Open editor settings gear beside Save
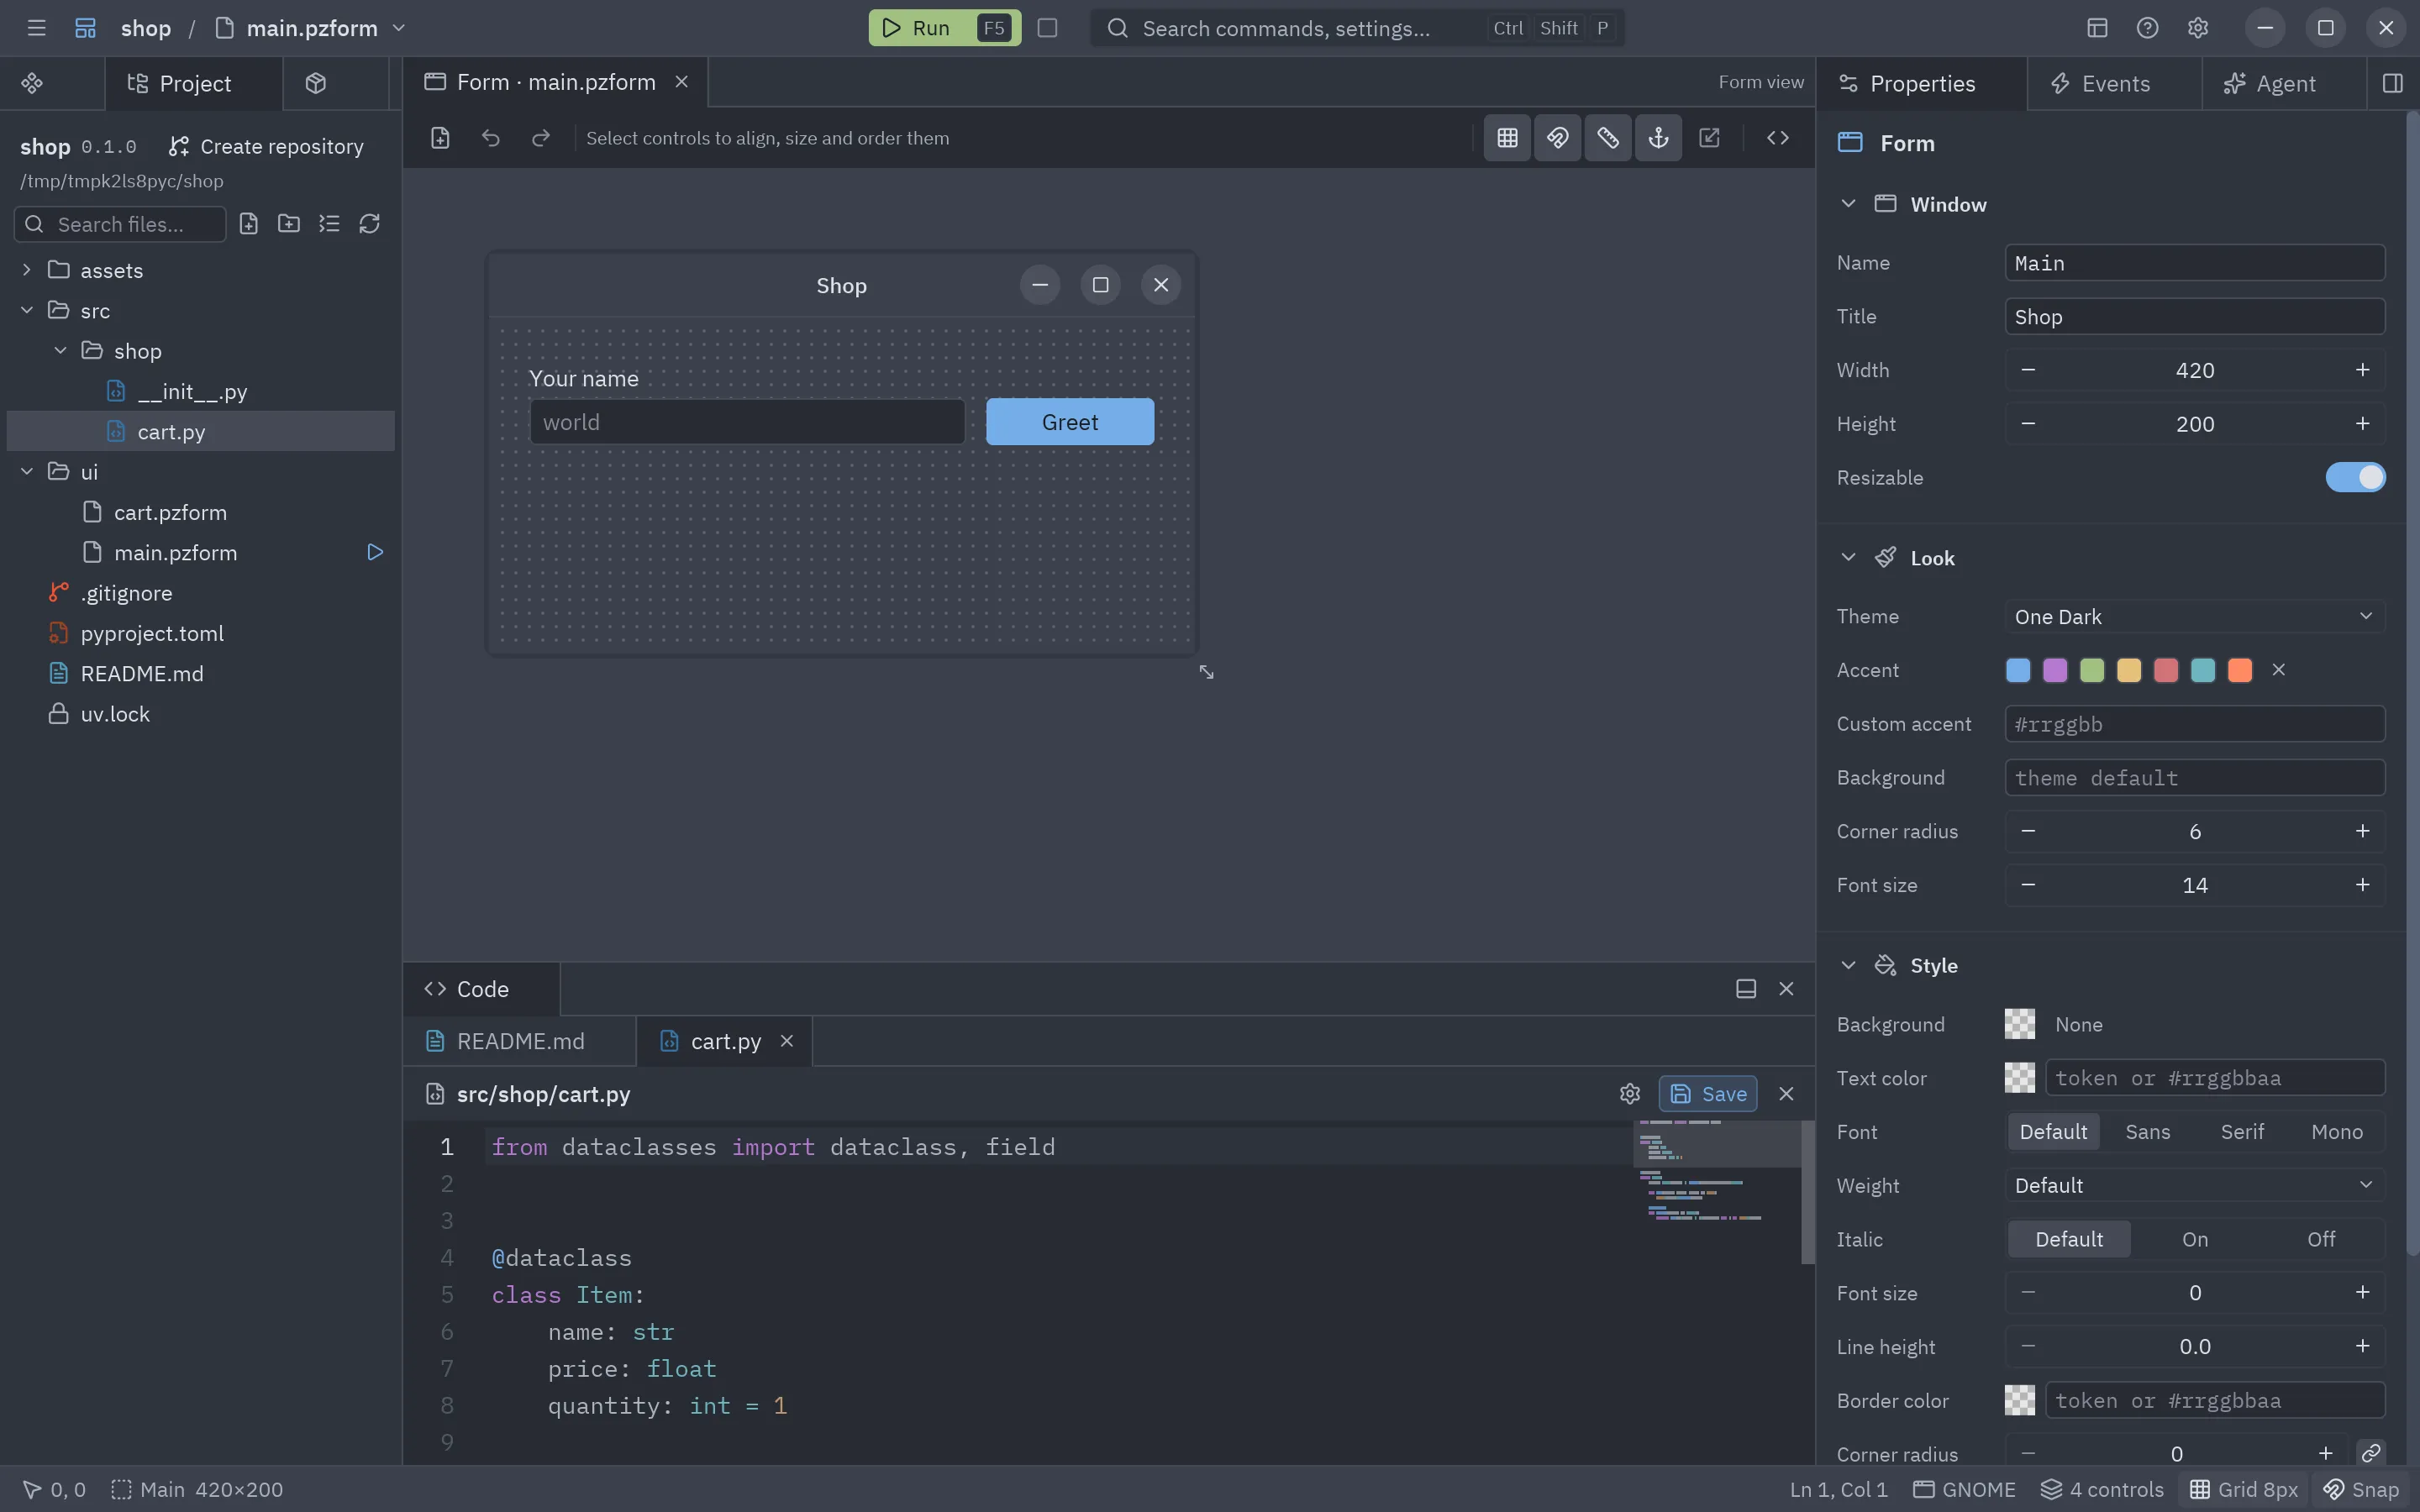The height and width of the screenshot is (1512, 2420). pos(1630,1094)
